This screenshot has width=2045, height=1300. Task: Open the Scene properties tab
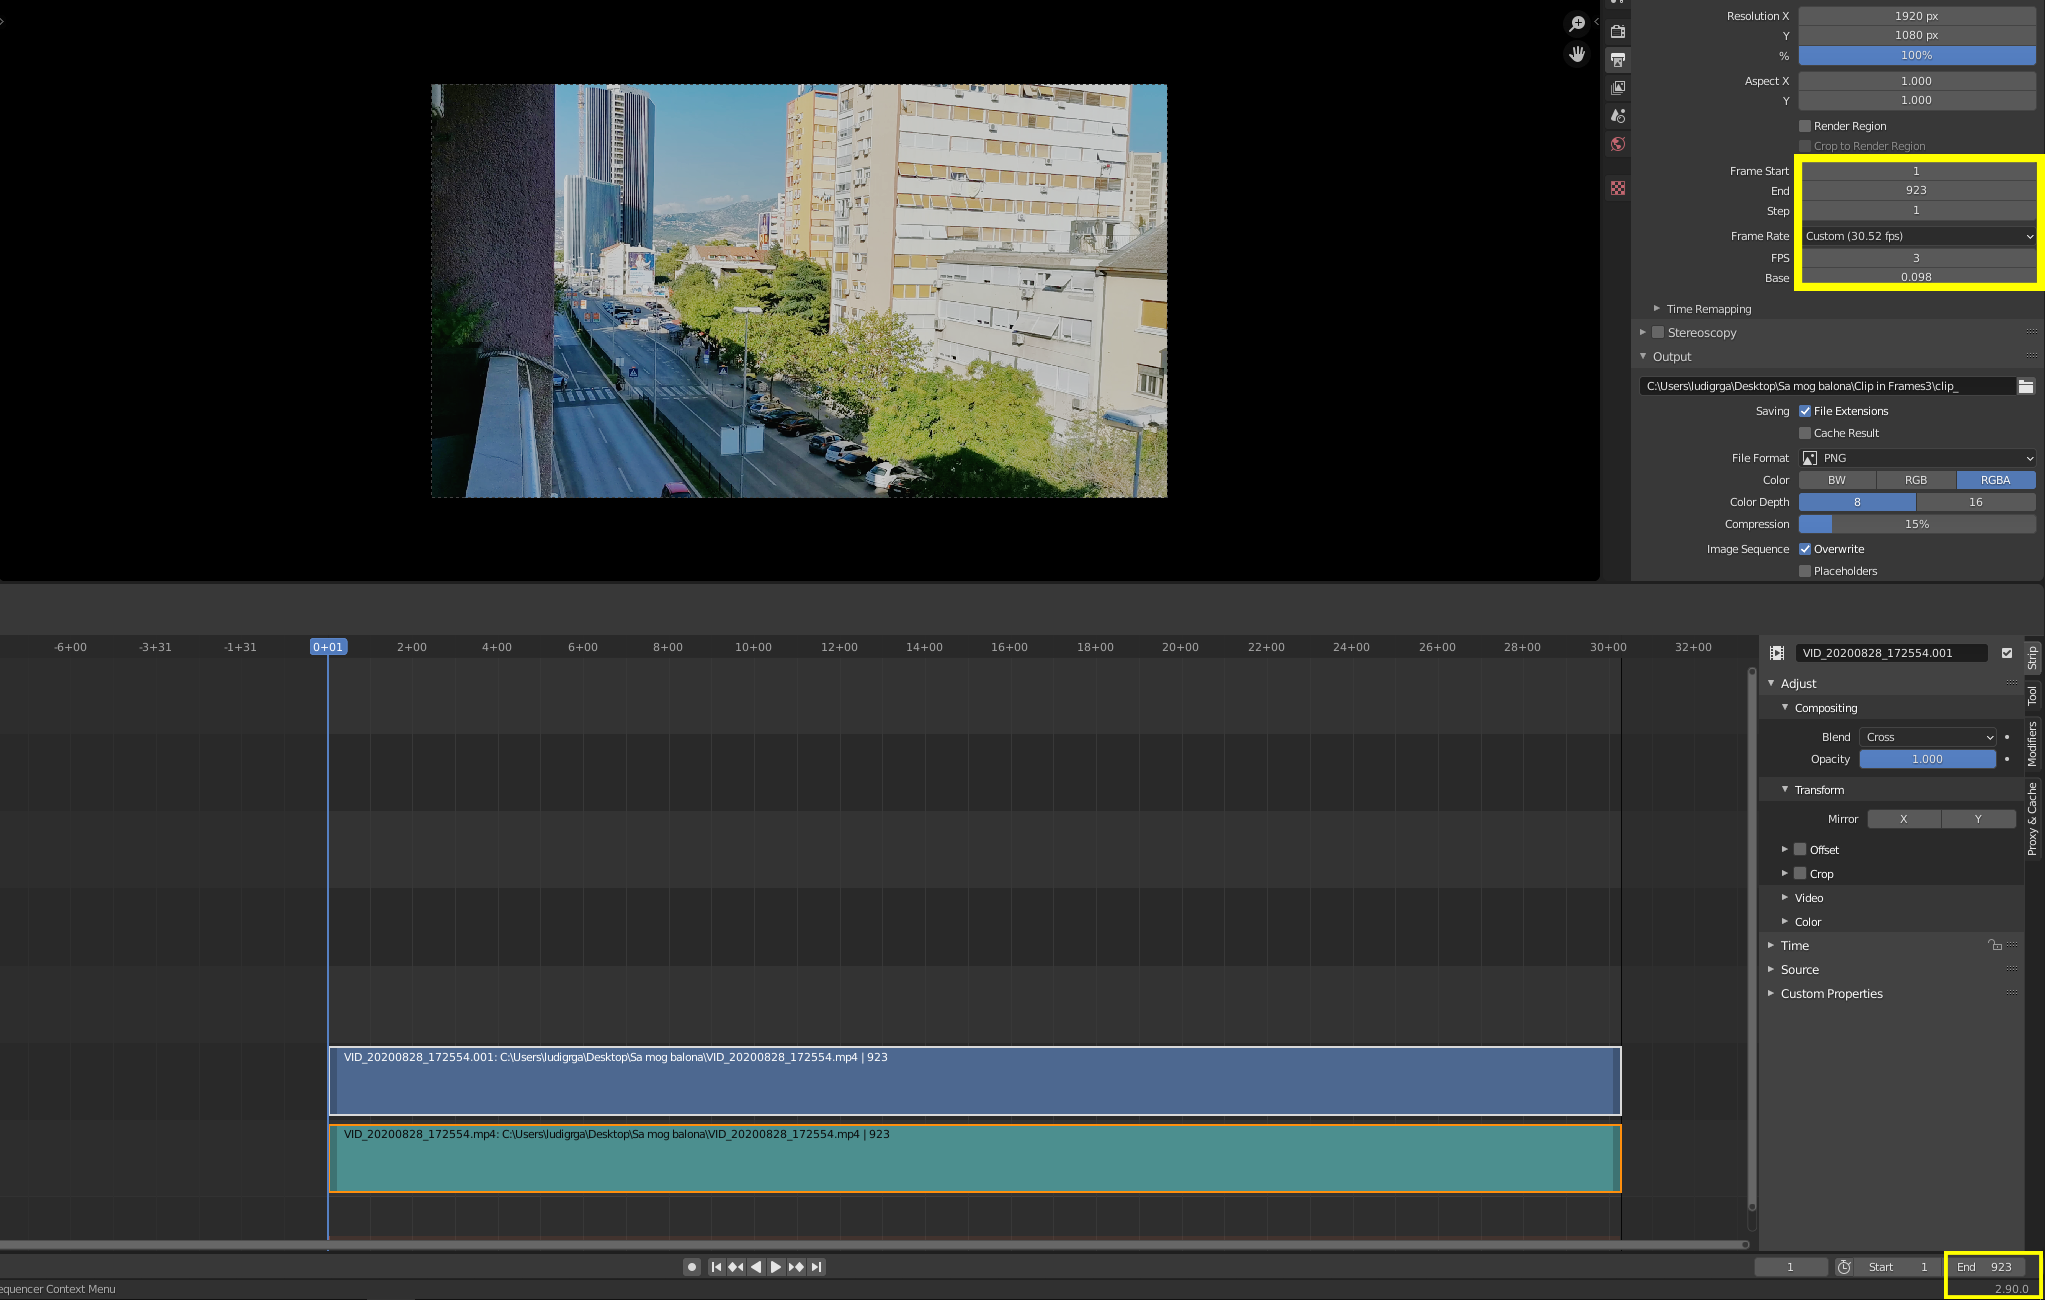point(1618,116)
